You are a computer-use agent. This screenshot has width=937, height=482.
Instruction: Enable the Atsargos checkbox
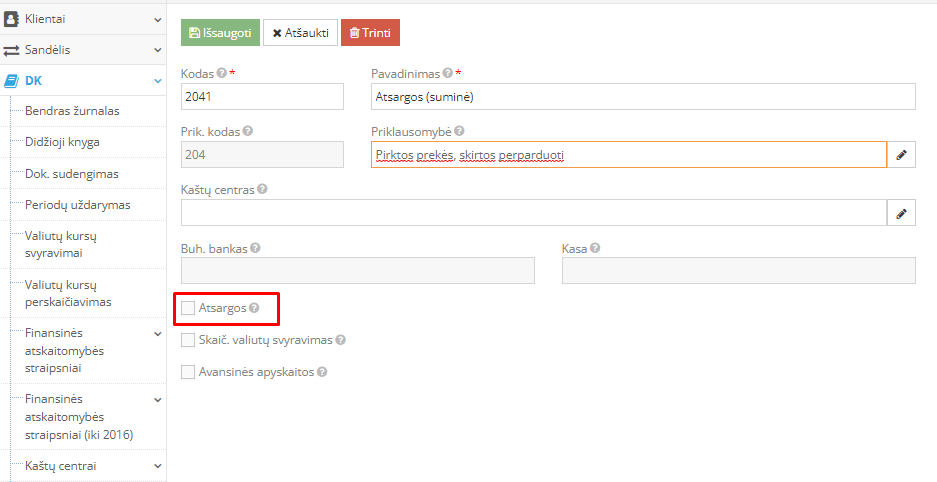pyautogui.click(x=188, y=308)
